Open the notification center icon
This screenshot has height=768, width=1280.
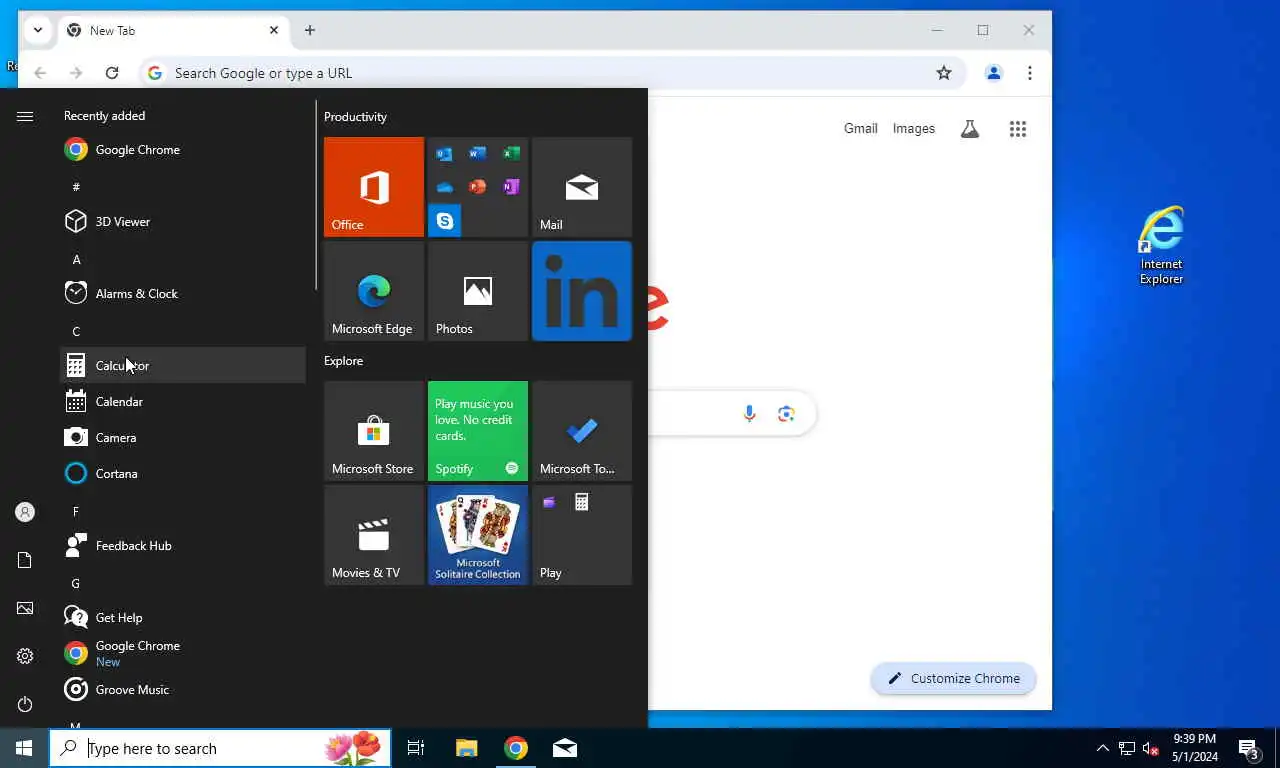[1249, 748]
